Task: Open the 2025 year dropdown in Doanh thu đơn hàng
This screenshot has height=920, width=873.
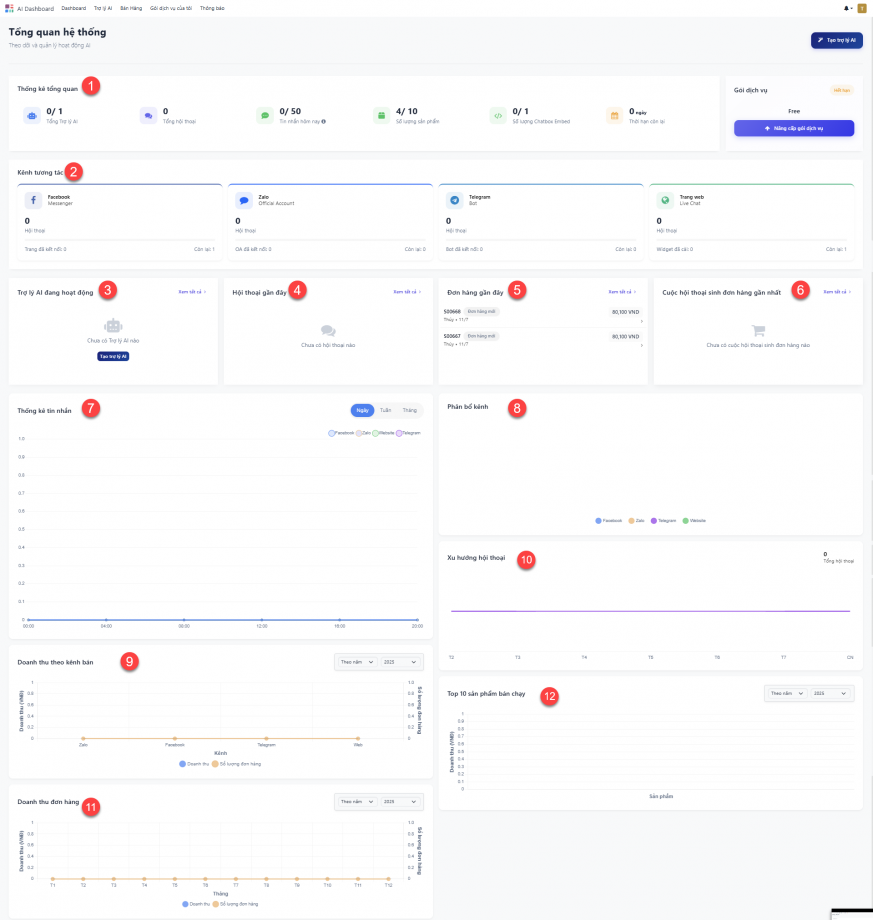Action: pos(402,801)
